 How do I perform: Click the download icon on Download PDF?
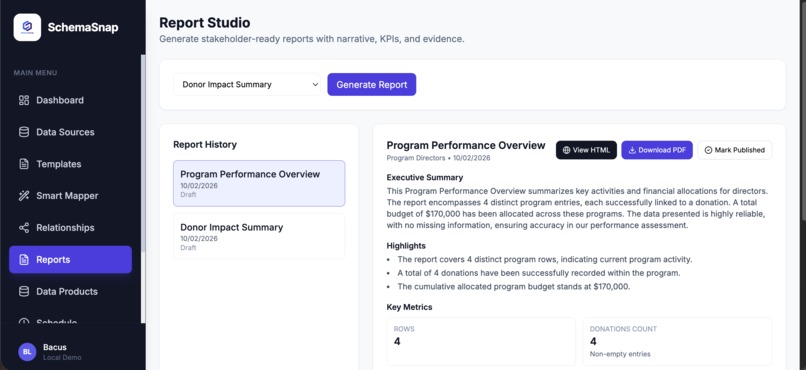pyautogui.click(x=632, y=150)
